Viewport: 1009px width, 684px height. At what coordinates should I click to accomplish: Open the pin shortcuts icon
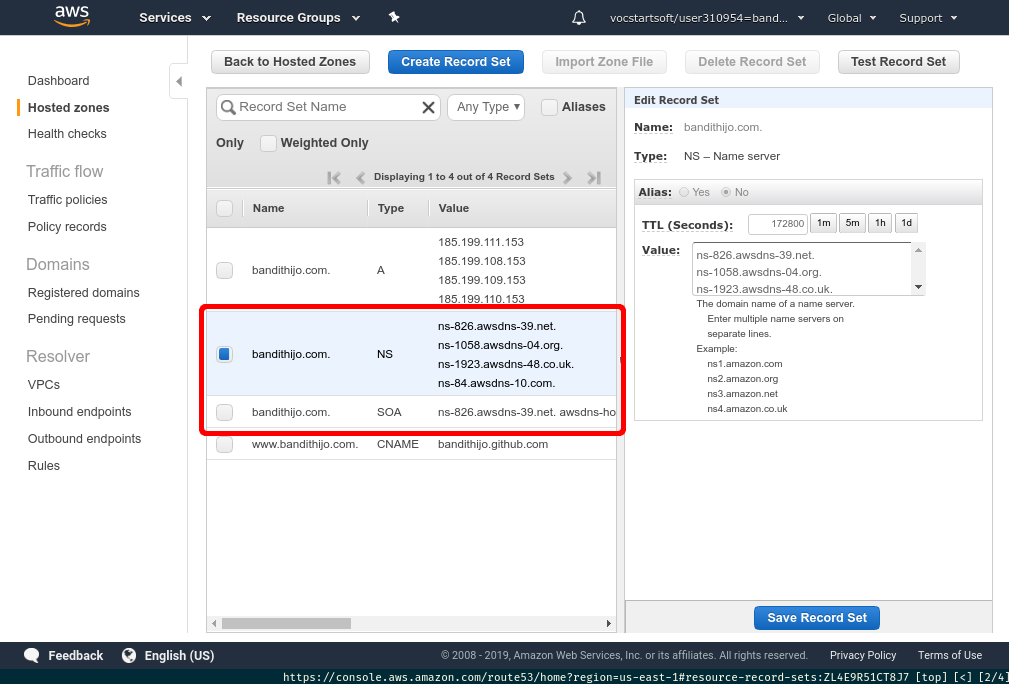tap(394, 18)
